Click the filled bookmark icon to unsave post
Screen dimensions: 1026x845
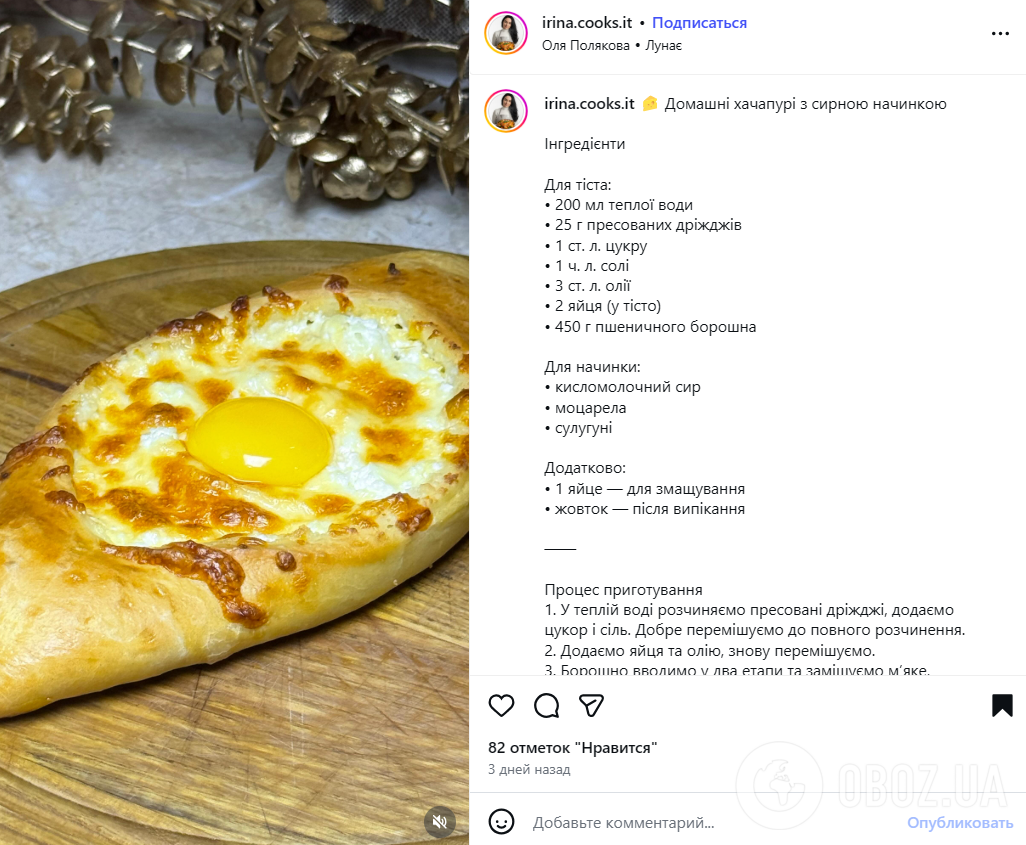[1000, 706]
